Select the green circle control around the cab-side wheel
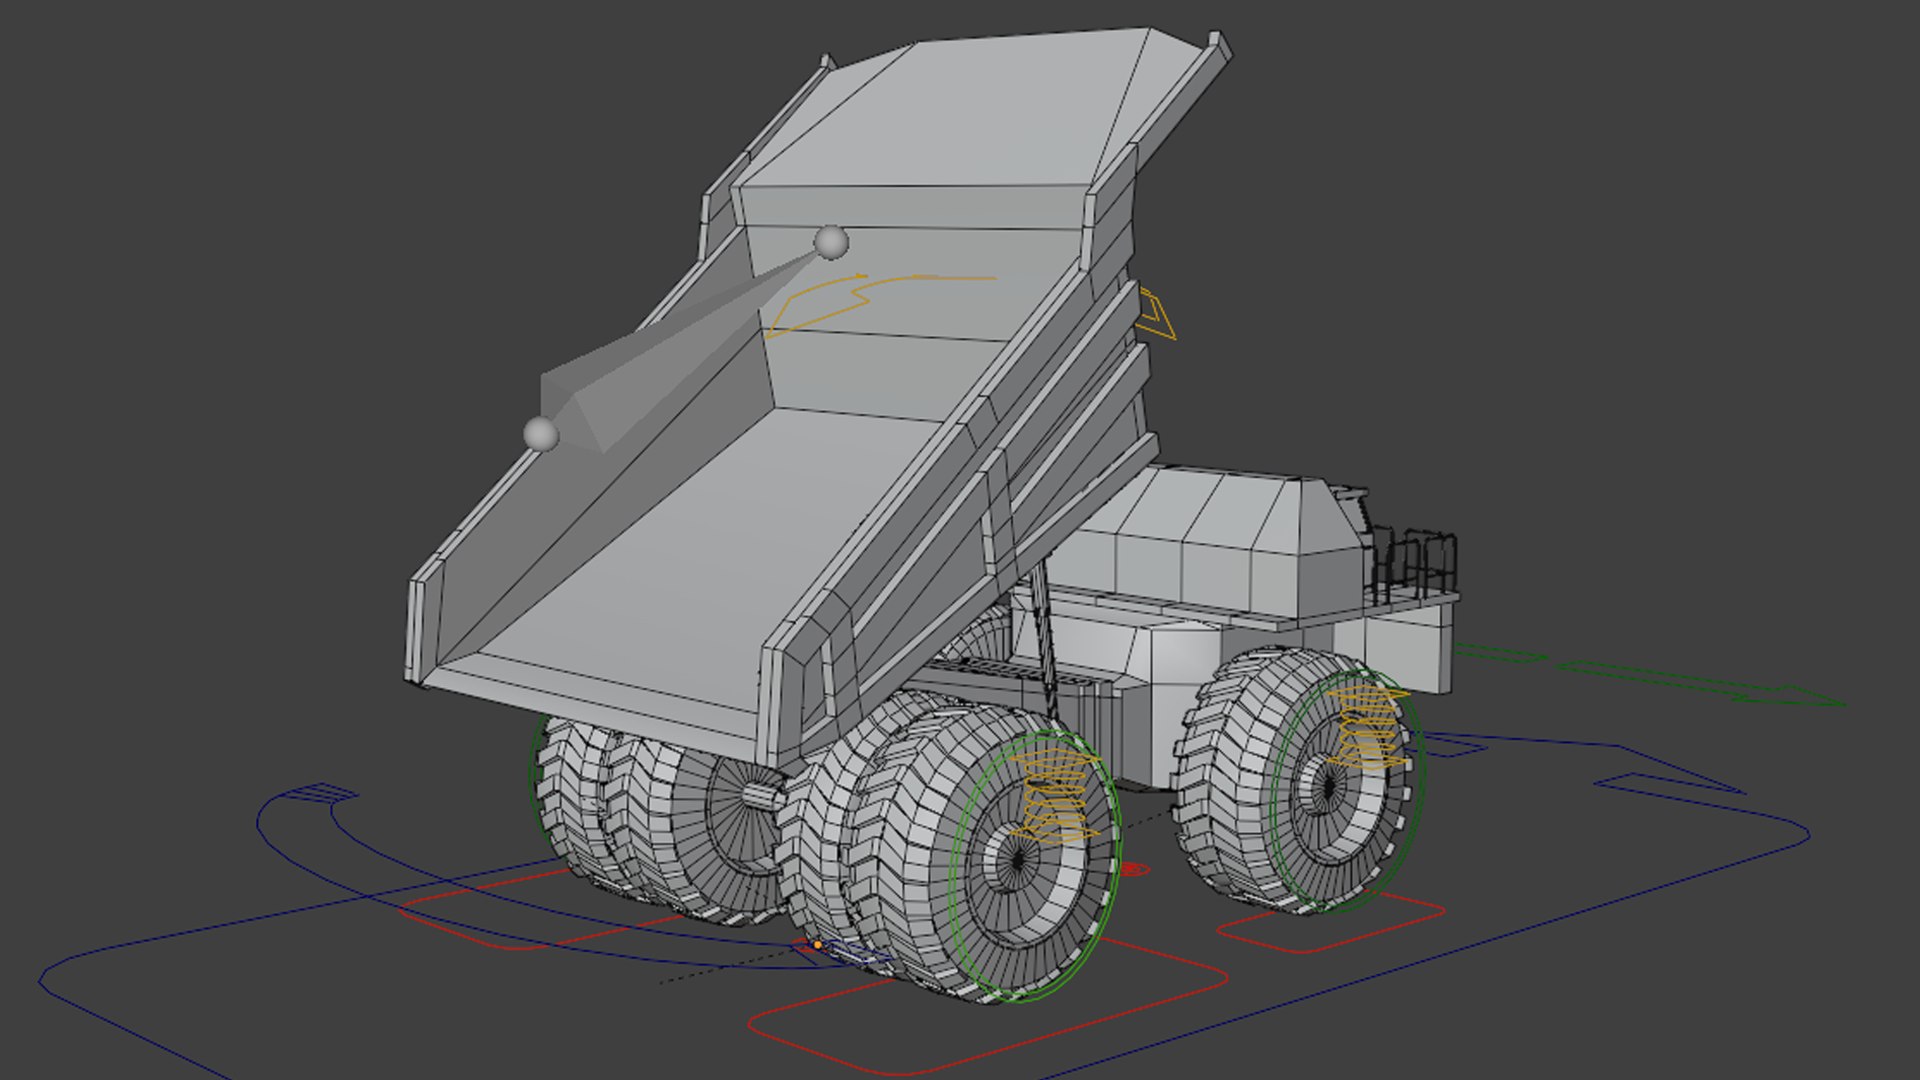This screenshot has width=1920, height=1080. (1349, 790)
